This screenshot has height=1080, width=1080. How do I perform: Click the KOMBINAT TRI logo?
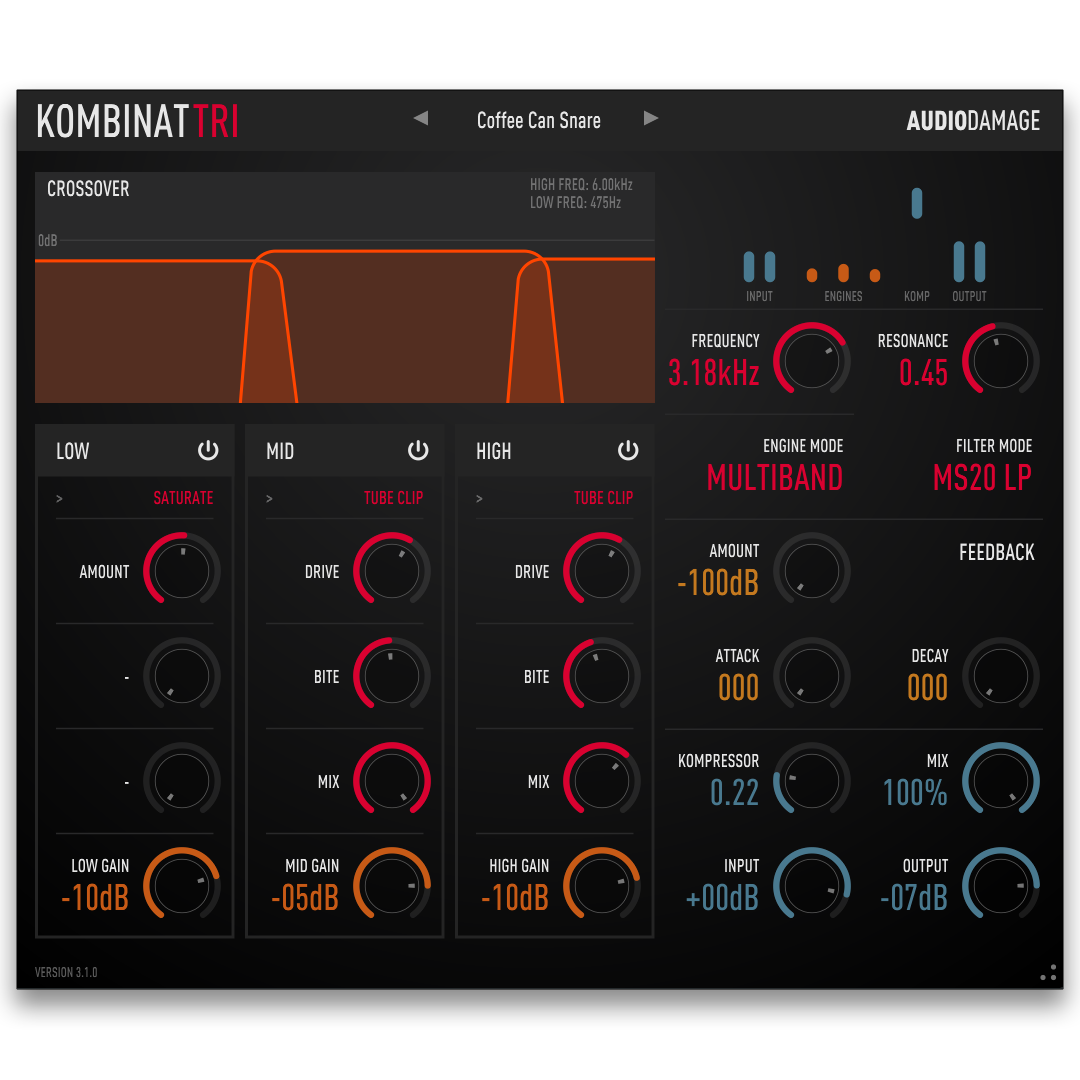137,119
